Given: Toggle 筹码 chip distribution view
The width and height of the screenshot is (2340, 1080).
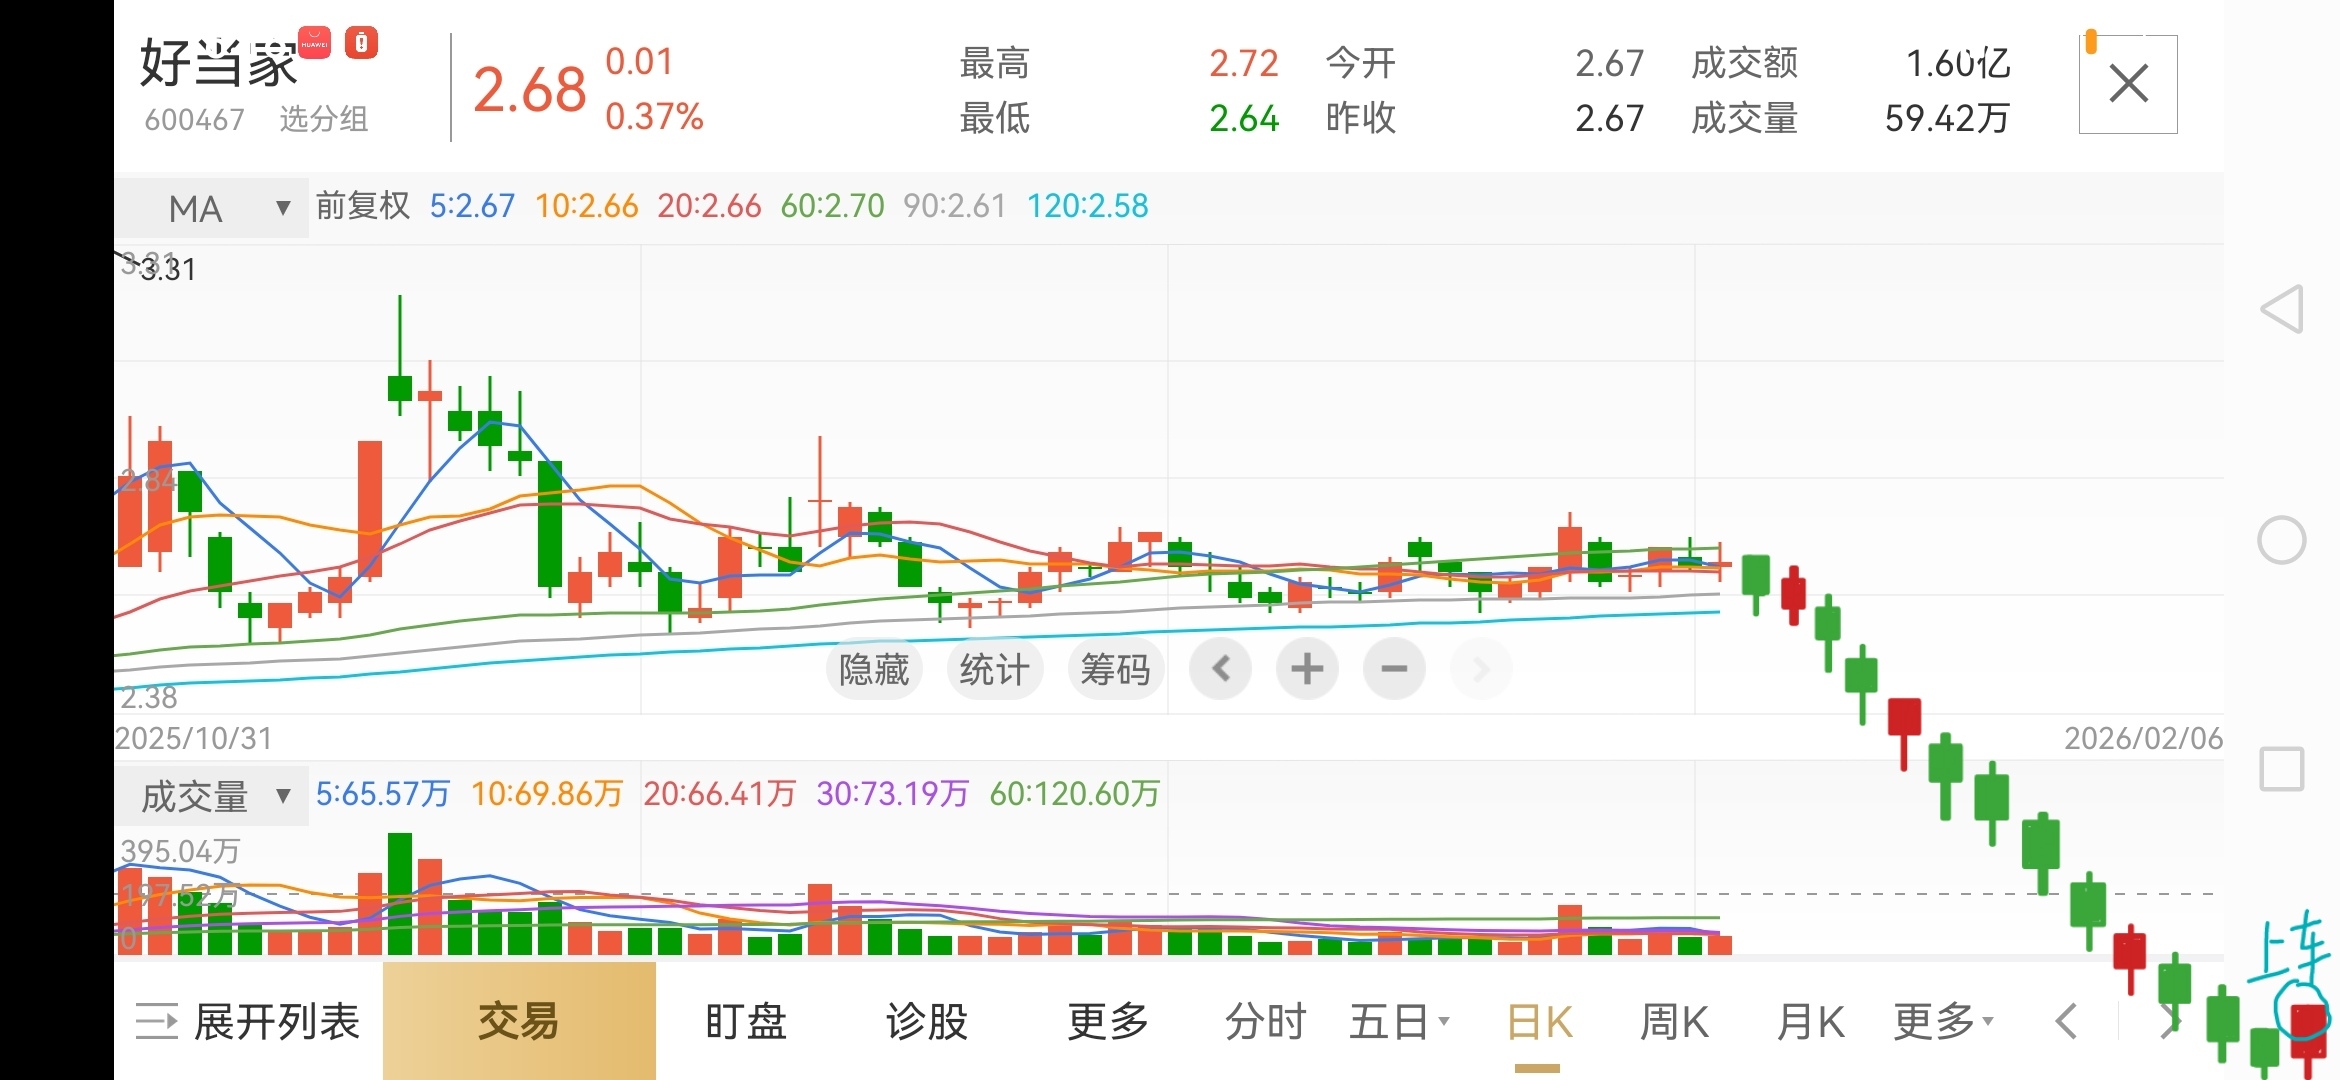Looking at the screenshot, I should [x=1114, y=669].
